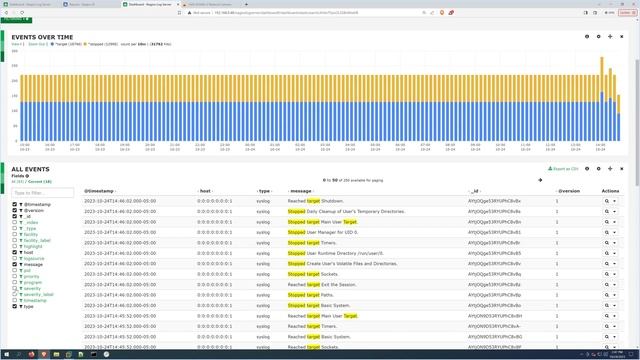This screenshot has height=360, width=640.
Task: Open action dropdown for 'Stopped User Manager' row
Action: click(x=614, y=233)
